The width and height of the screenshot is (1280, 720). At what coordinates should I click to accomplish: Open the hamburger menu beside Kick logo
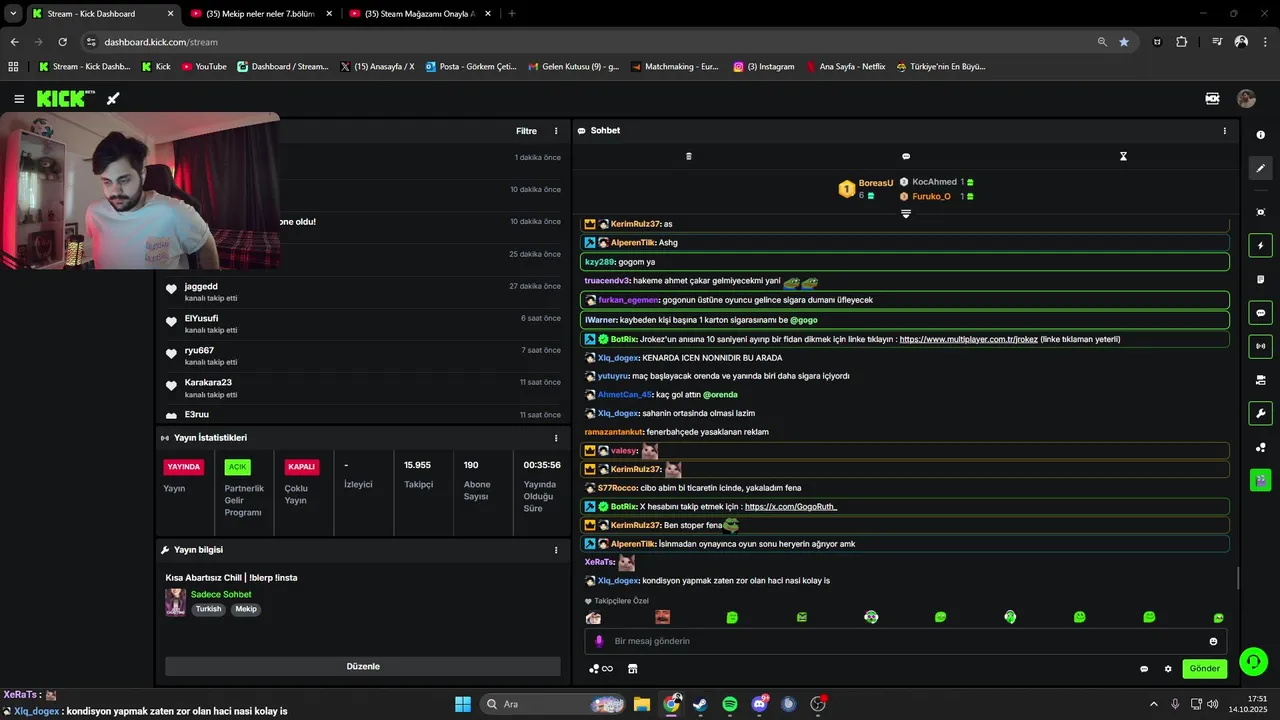(x=19, y=99)
